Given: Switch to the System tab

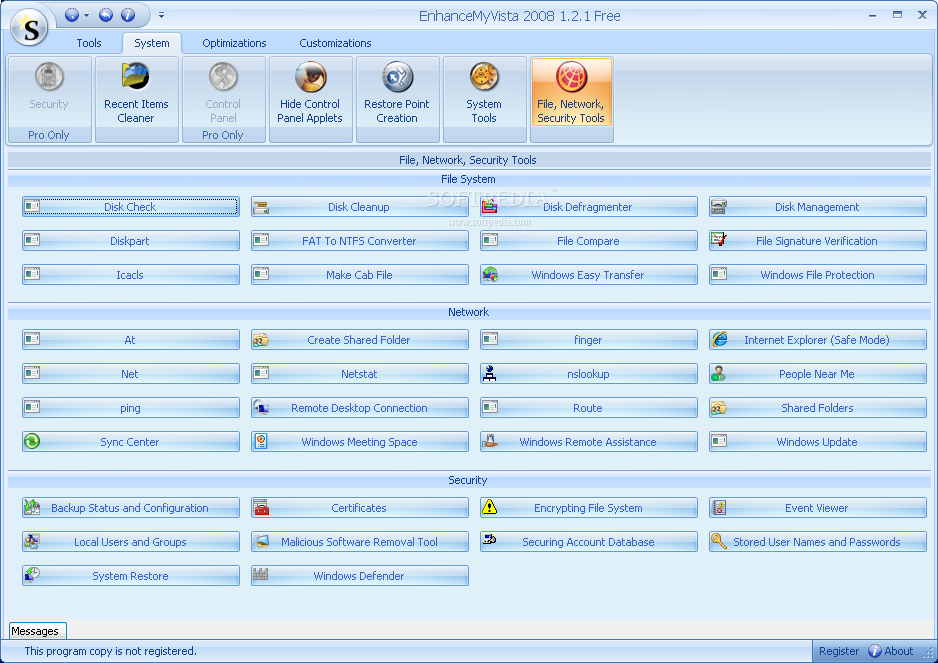Looking at the screenshot, I should tap(151, 43).
